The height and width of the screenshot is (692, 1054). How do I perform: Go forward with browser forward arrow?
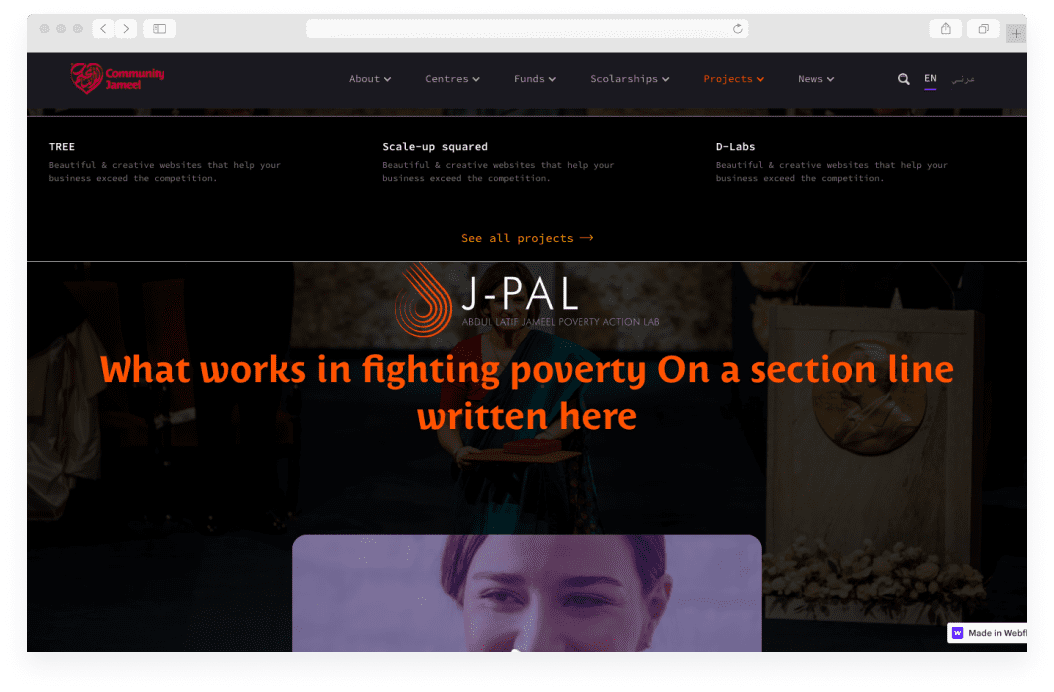[x=126, y=28]
